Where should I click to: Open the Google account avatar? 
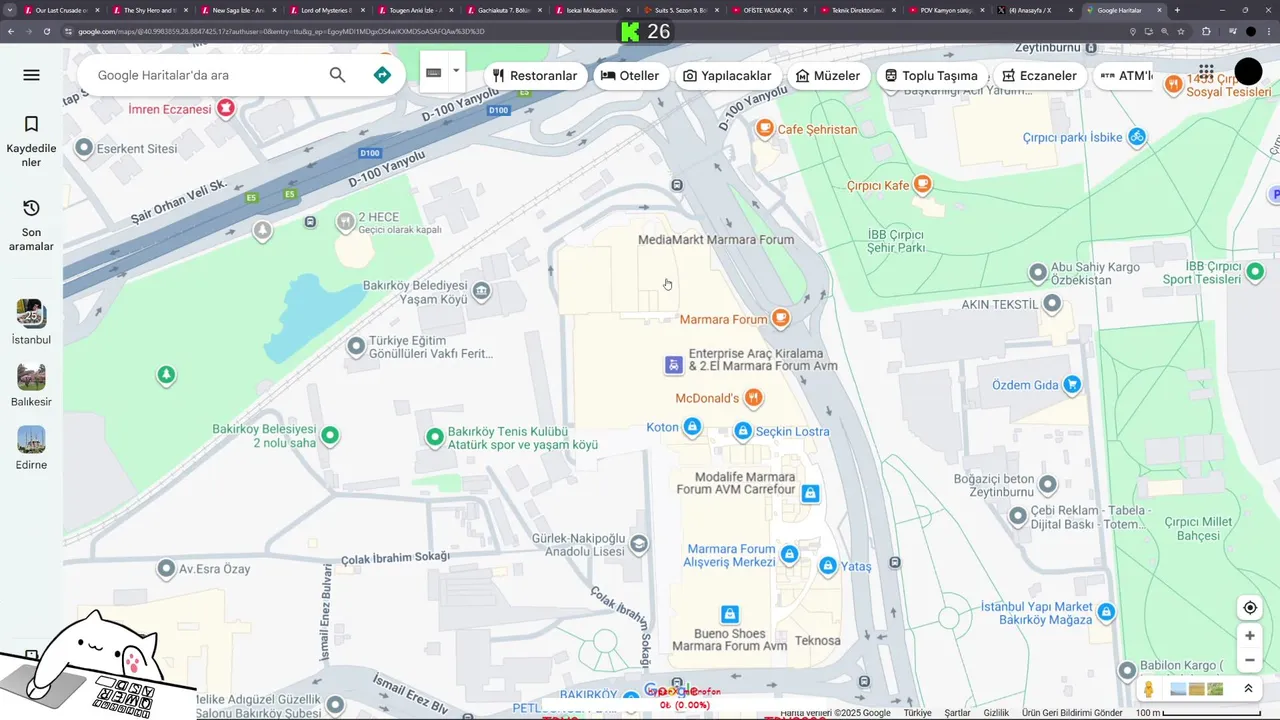point(1248,72)
